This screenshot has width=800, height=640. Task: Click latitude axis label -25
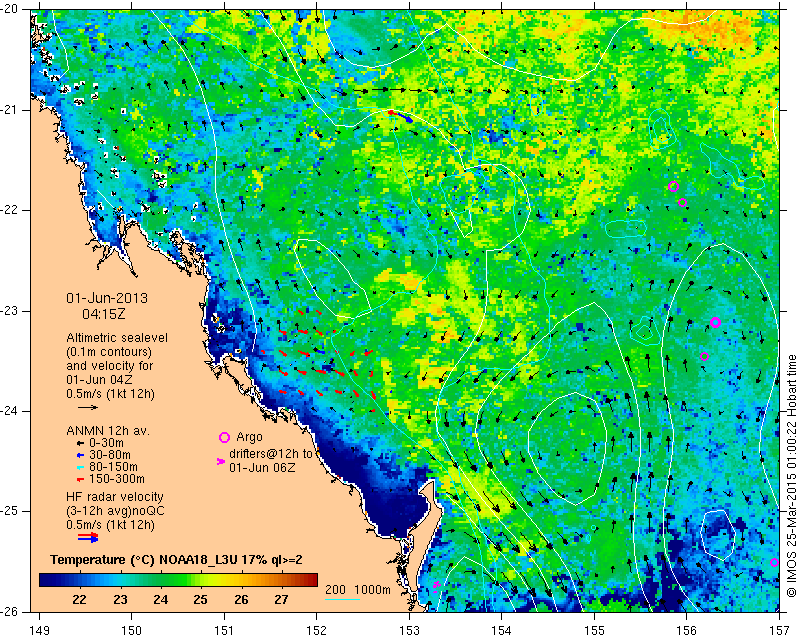tap(8, 511)
